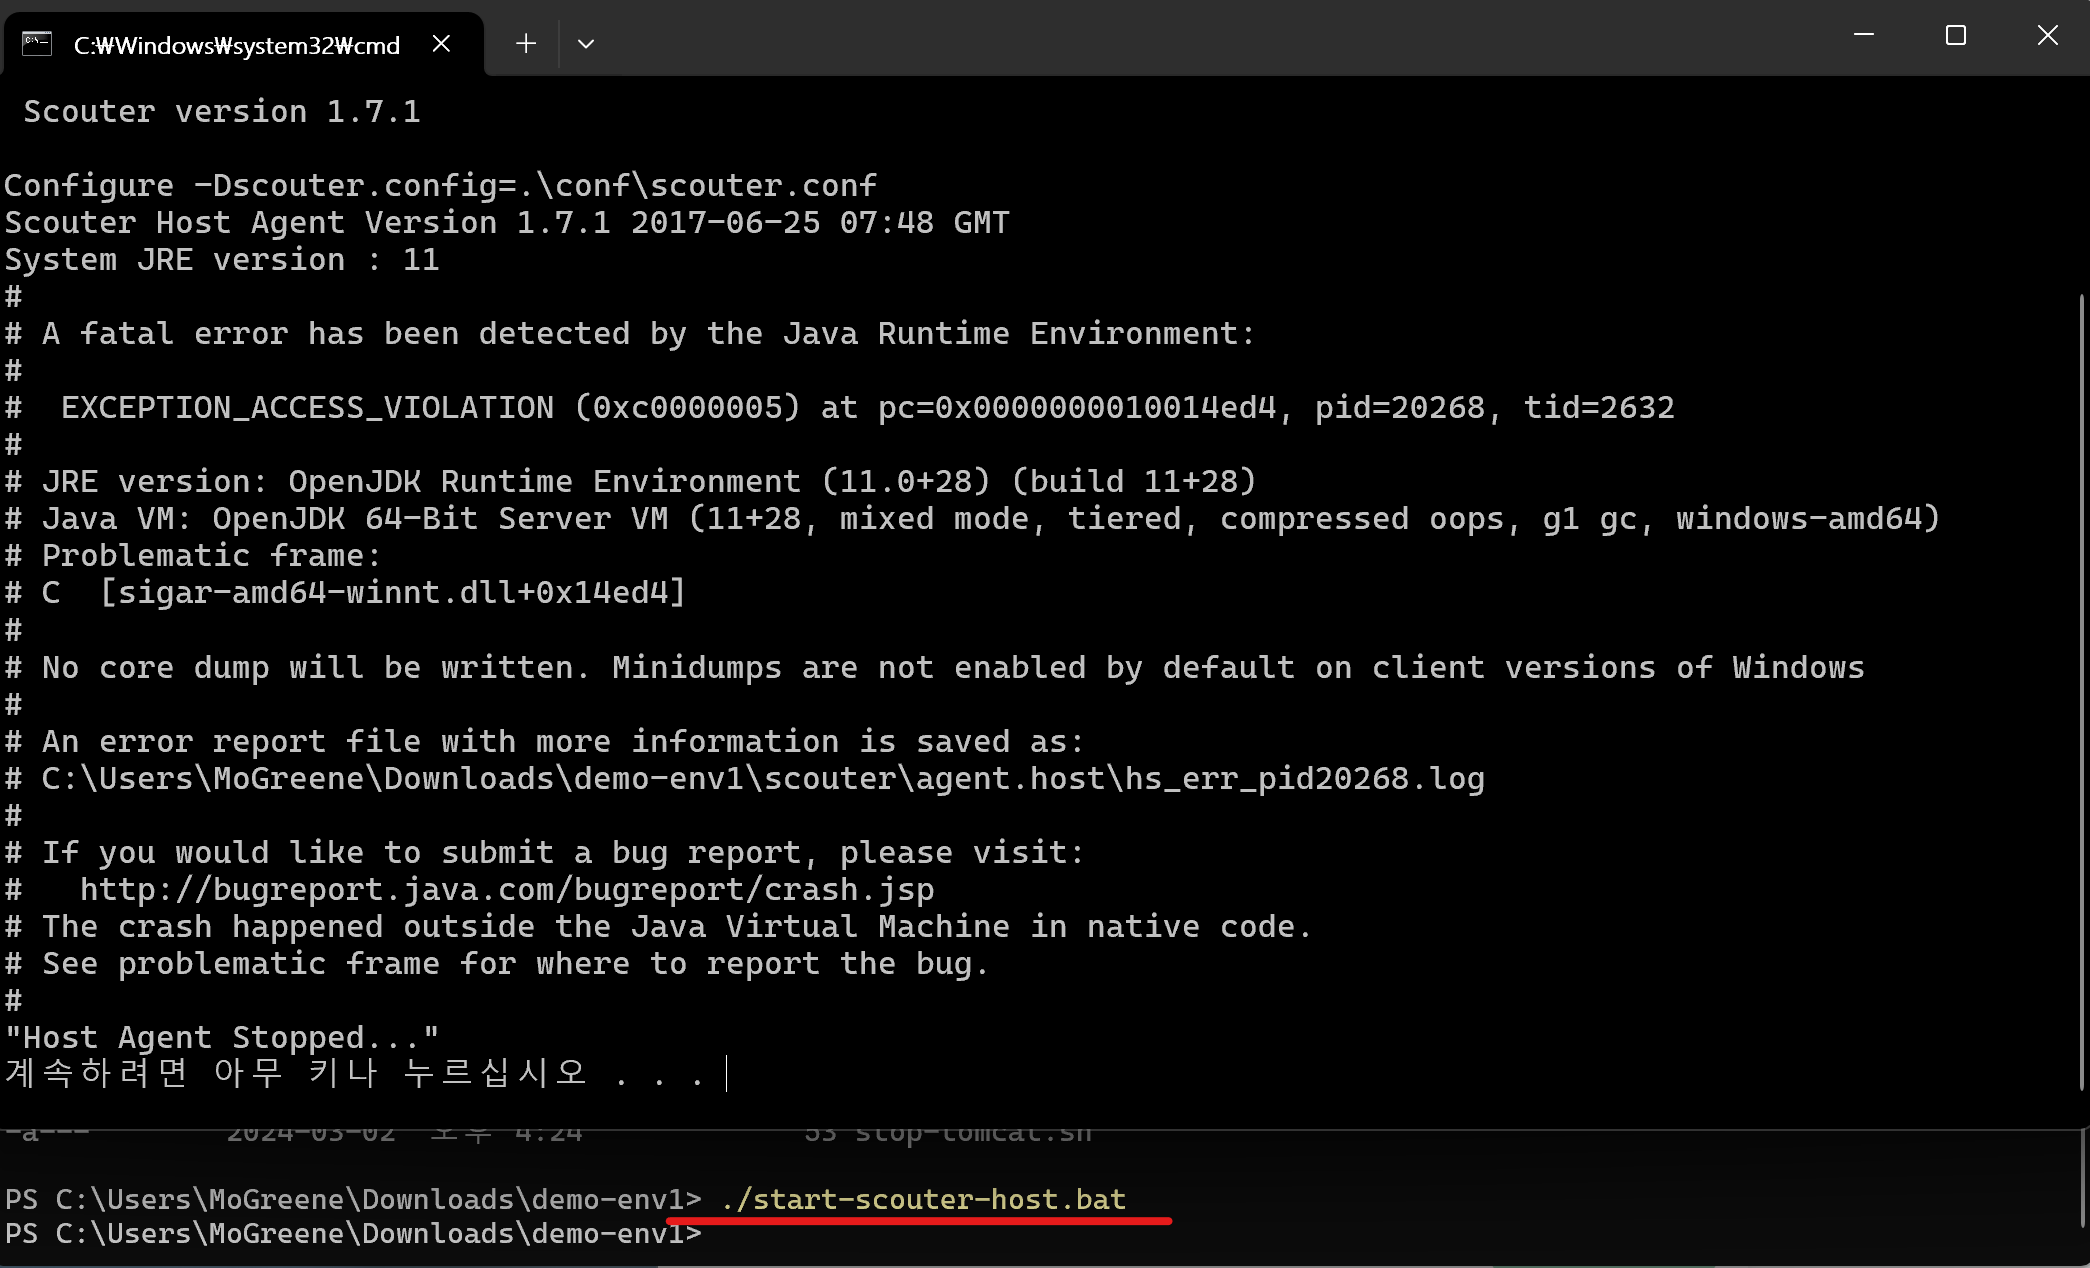Open the bugreport.java.com crash.jsp URL
Viewport: 2090px width, 1268px height.
pyautogui.click(x=506, y=889)
